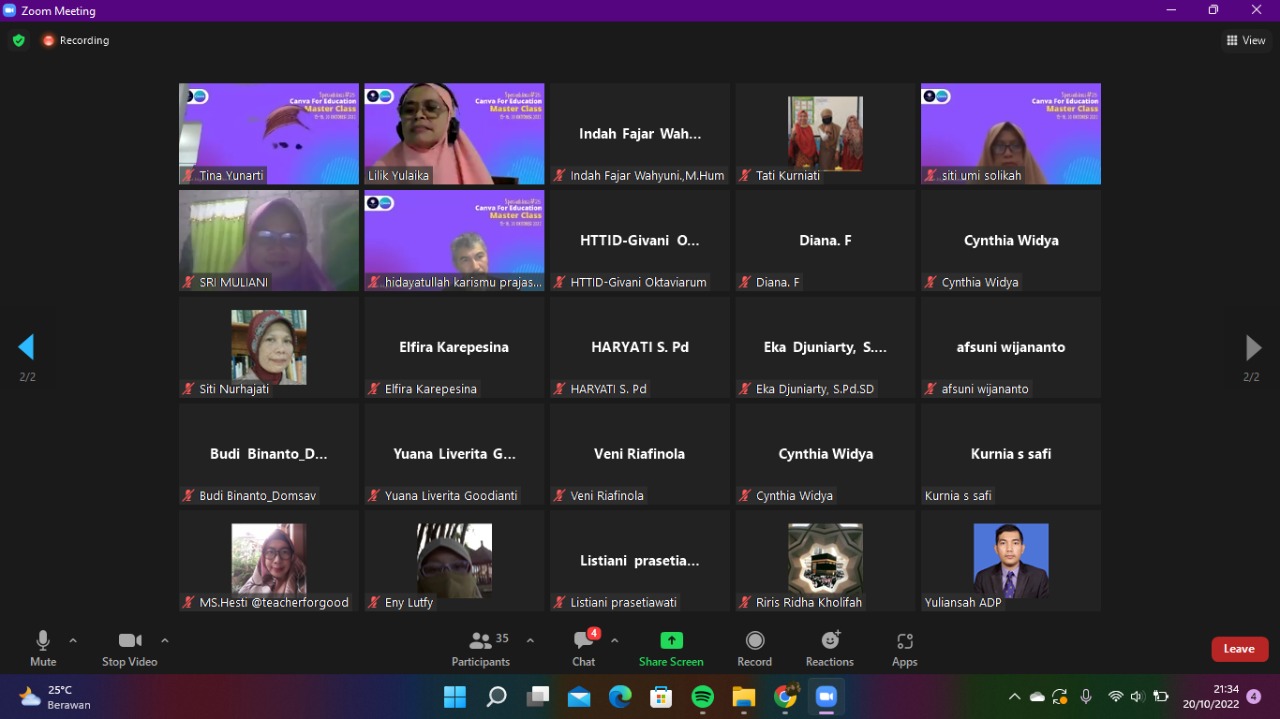Viewport: 1280px width, 719px height.
Task: Open Microsoft Edge from taskbar
Action: point(620,697)
